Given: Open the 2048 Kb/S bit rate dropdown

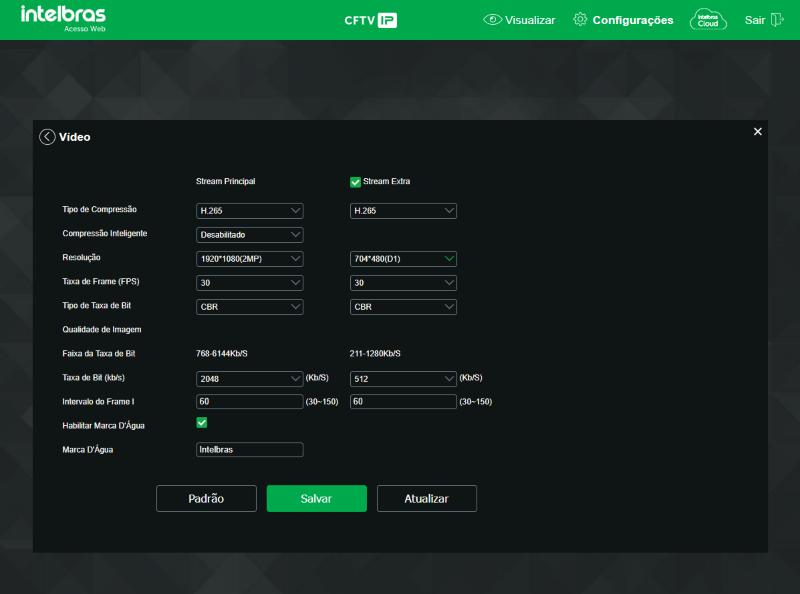Looking at the screenshot, I should pyautogui.click(x=249, y=379).
